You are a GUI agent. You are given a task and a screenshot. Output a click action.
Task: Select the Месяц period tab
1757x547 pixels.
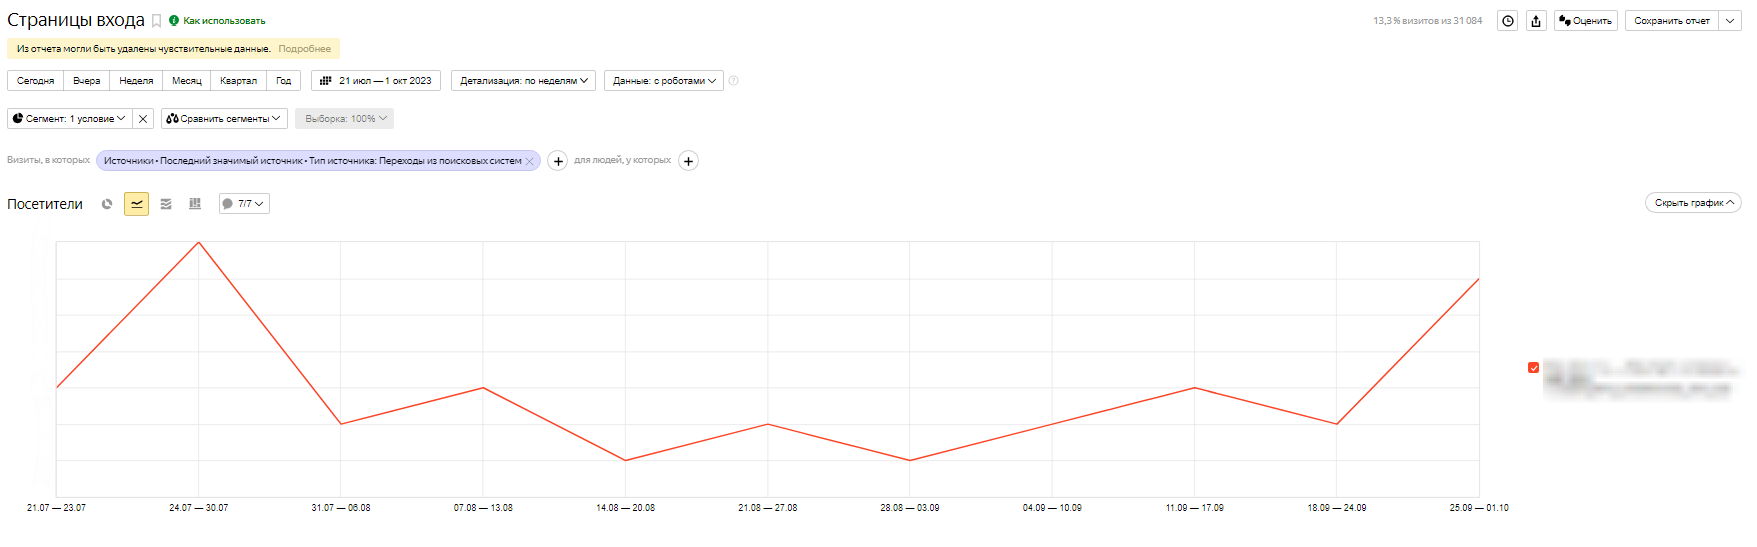tap(186, 81)
